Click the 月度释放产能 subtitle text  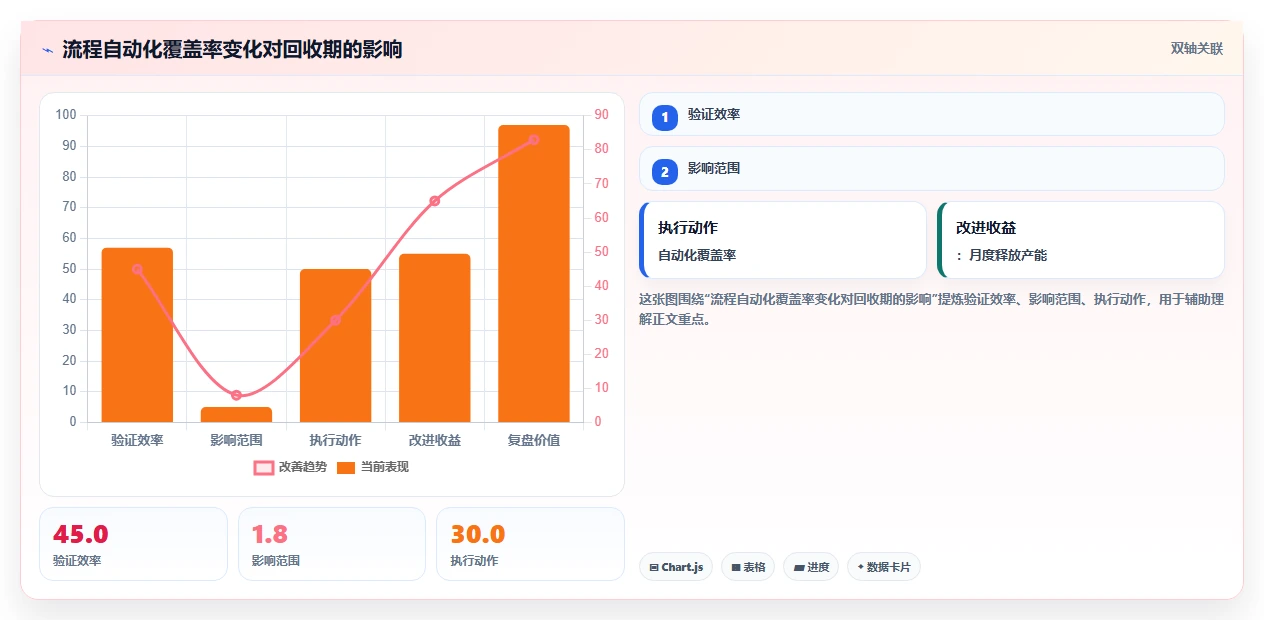tap(1008, 255)
